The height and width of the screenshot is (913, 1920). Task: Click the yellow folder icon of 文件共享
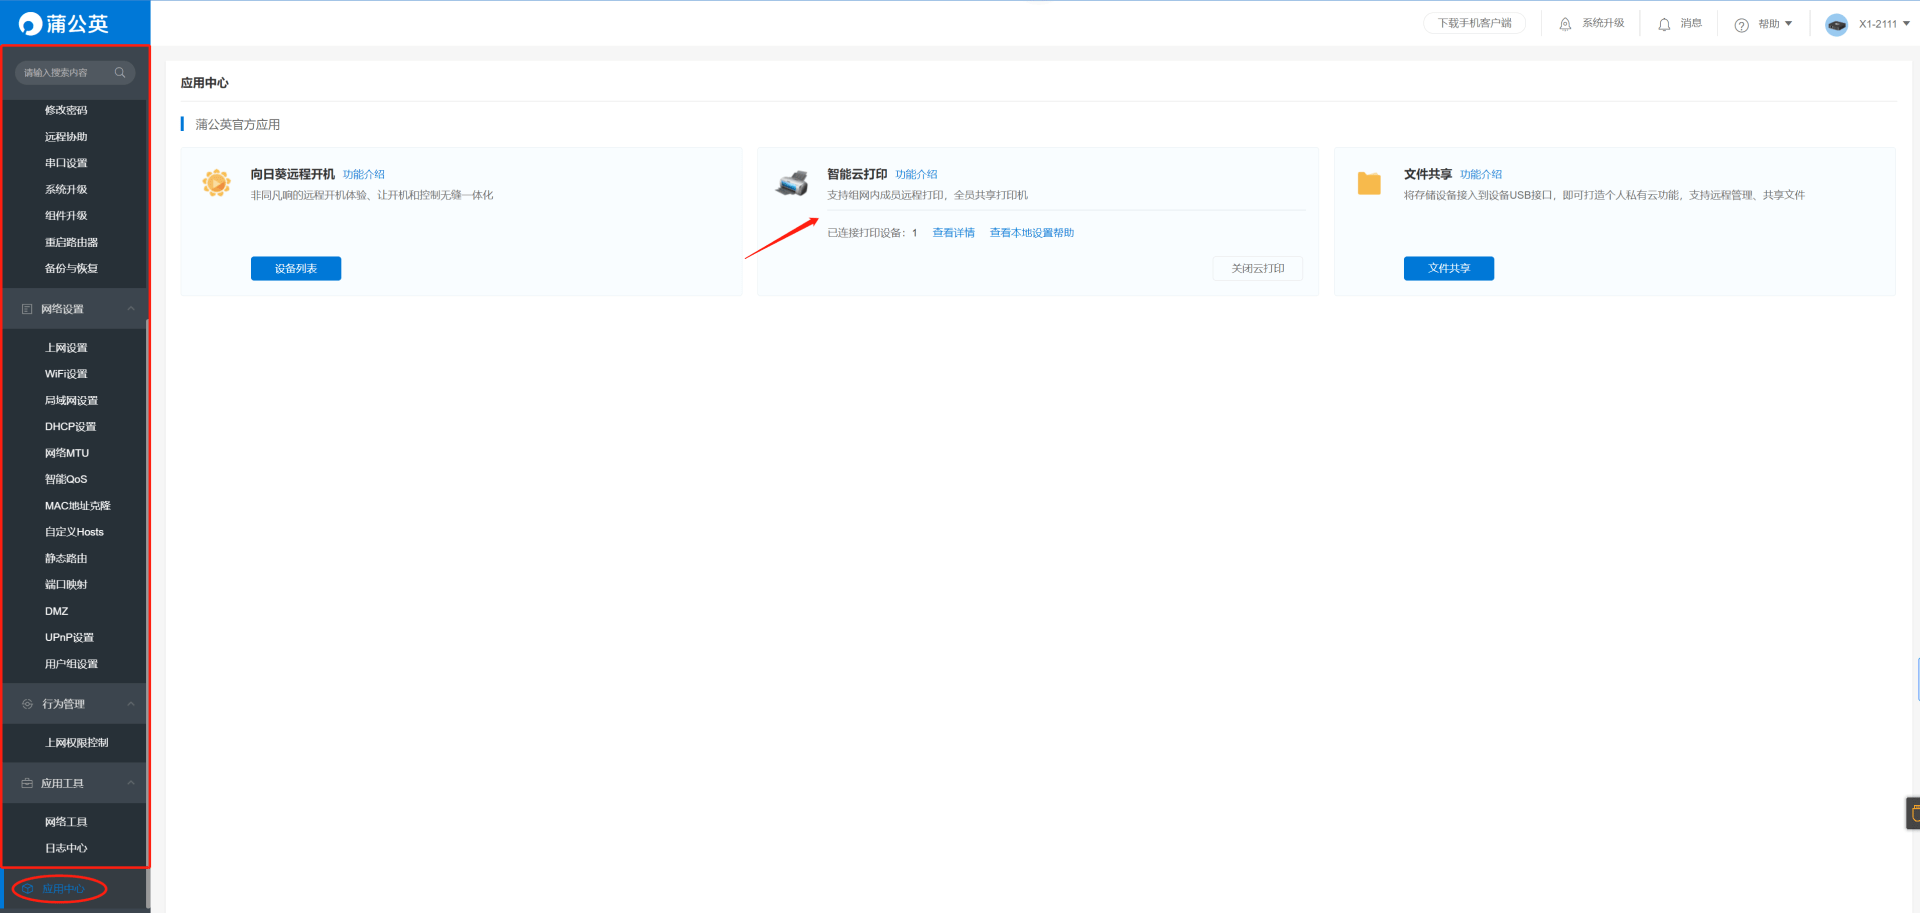click(x=1369, y=183)
